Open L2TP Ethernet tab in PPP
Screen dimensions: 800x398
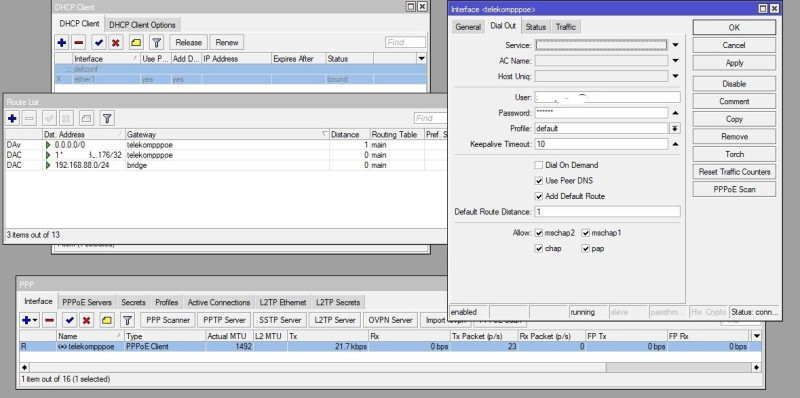pos(283,302)
